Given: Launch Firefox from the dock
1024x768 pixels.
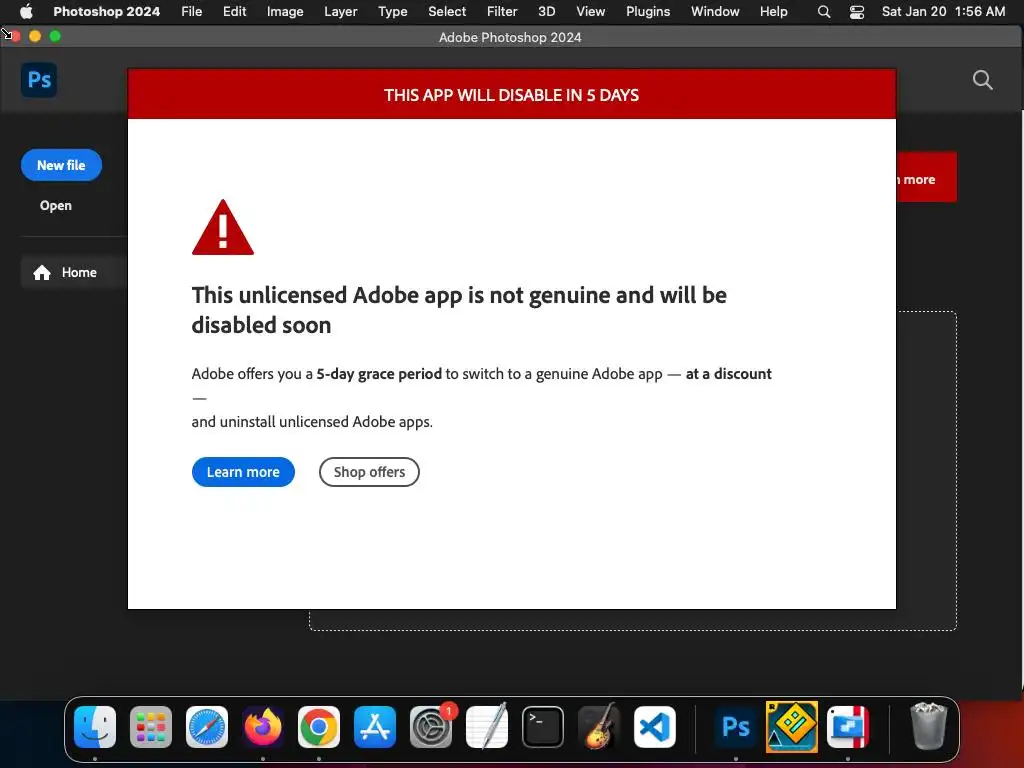Looking at the screenshot, I should click(x=263, y=727).
